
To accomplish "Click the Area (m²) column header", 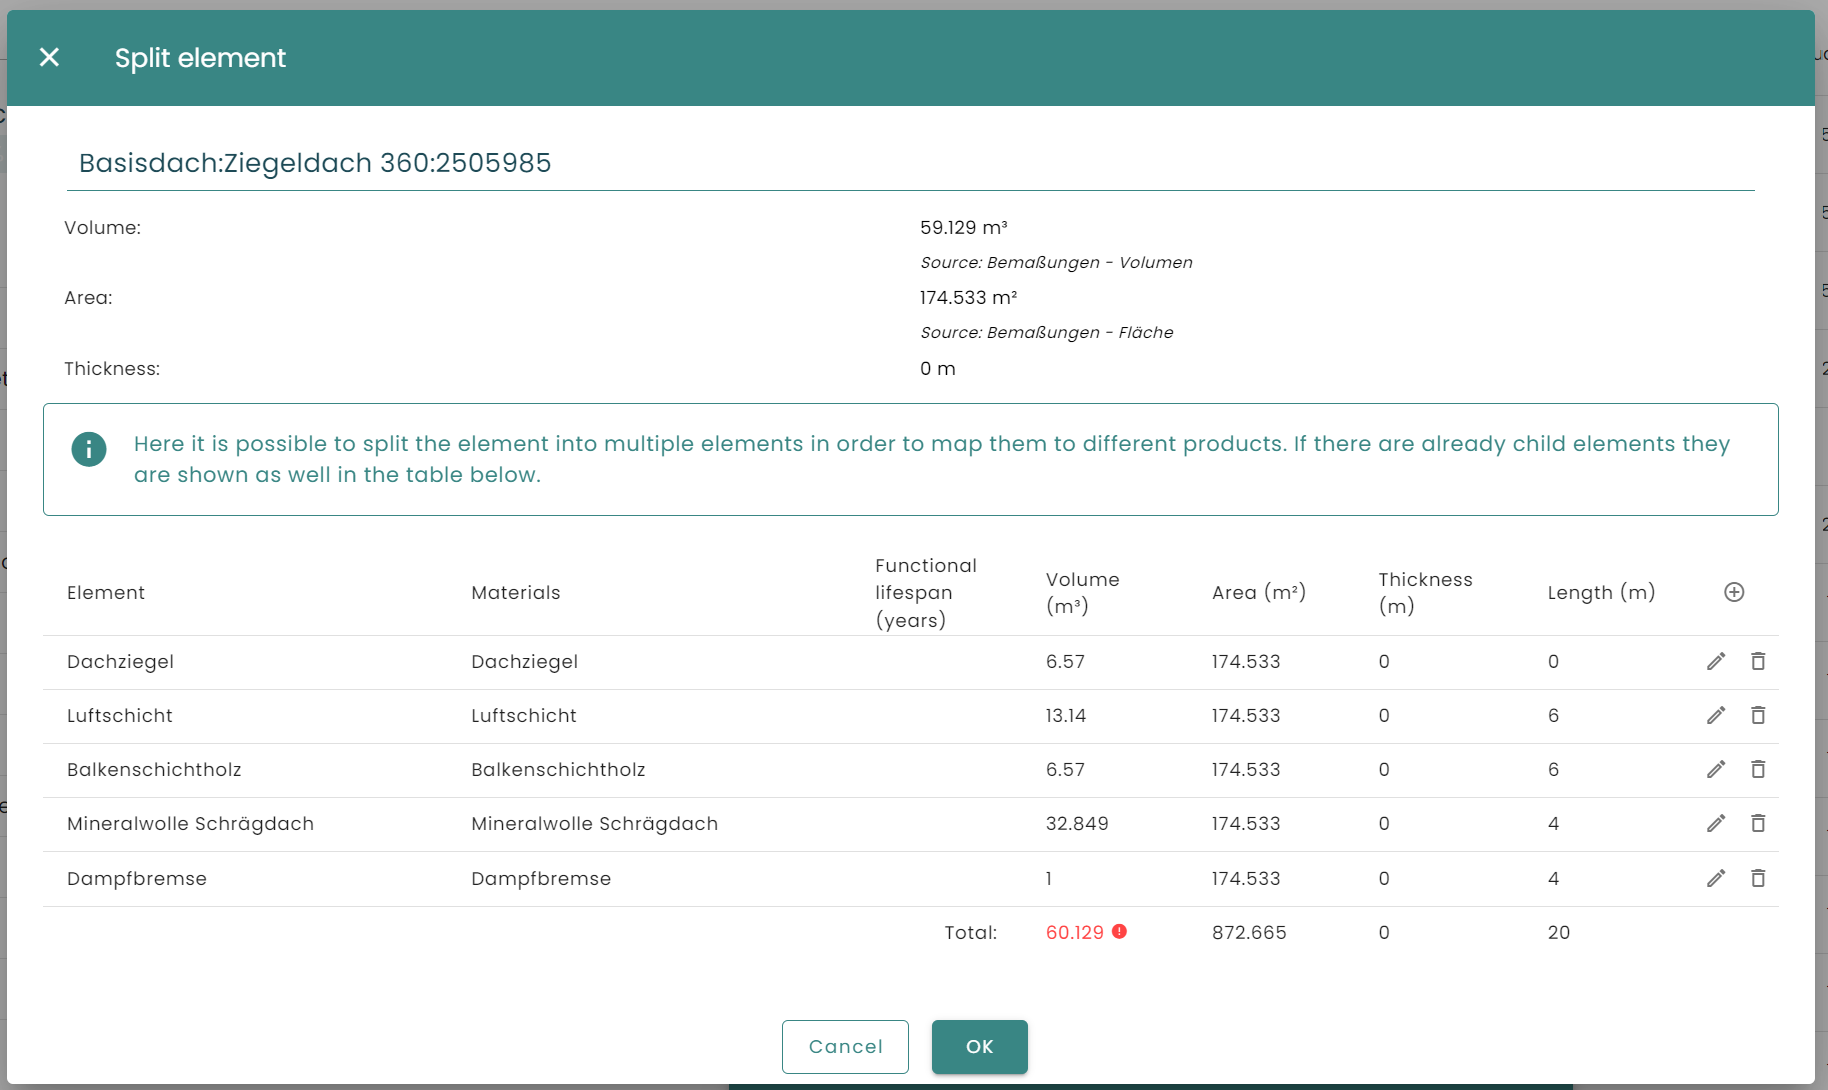I will tap(1259, 593).
